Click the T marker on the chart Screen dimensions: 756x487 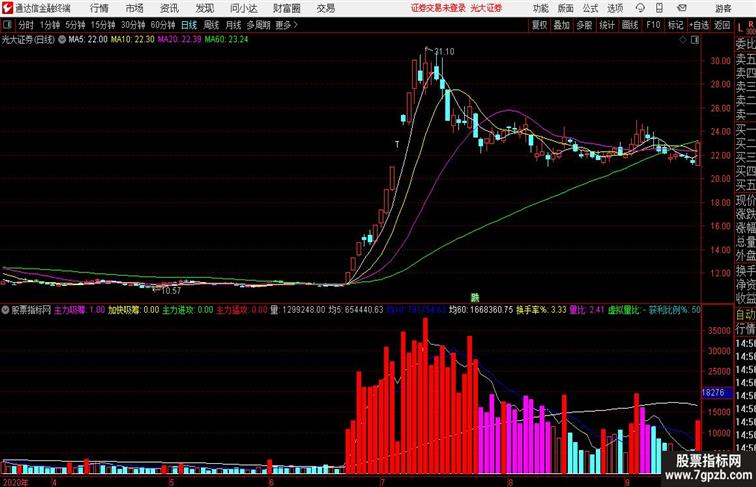(x=397, y=144)
